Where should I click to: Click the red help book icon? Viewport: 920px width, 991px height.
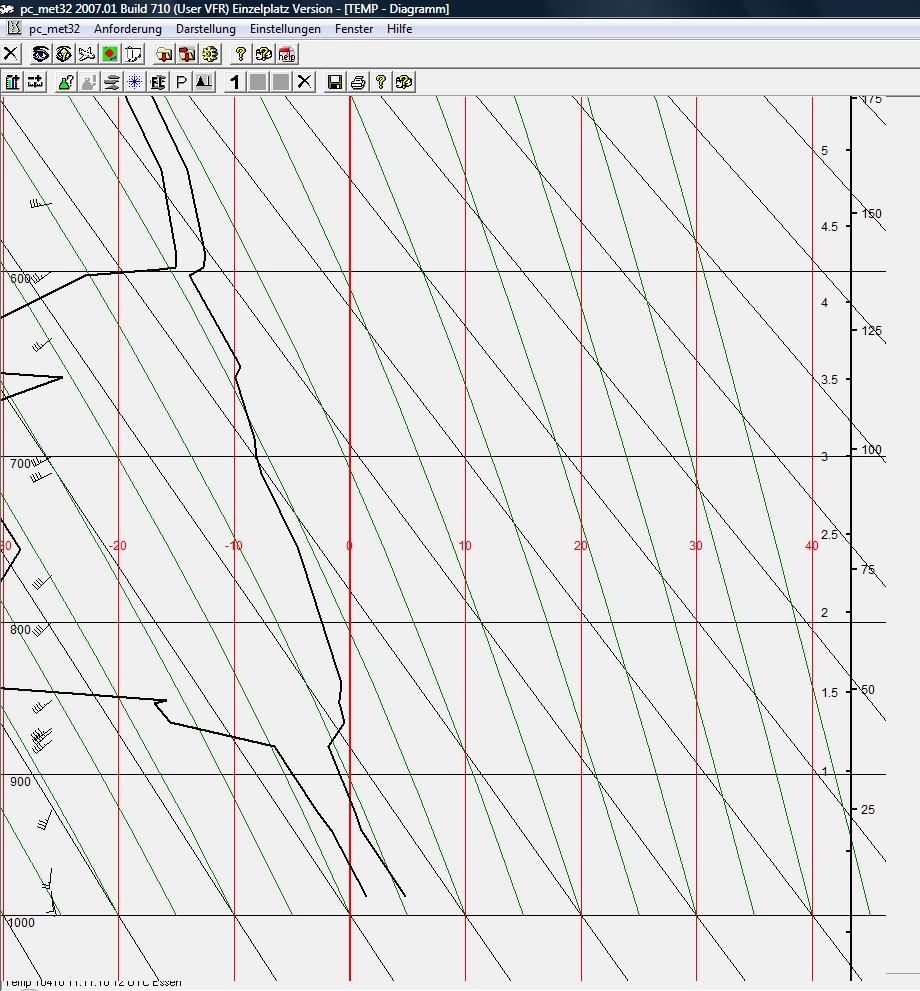pyautogui.click(x=287, y=54)
